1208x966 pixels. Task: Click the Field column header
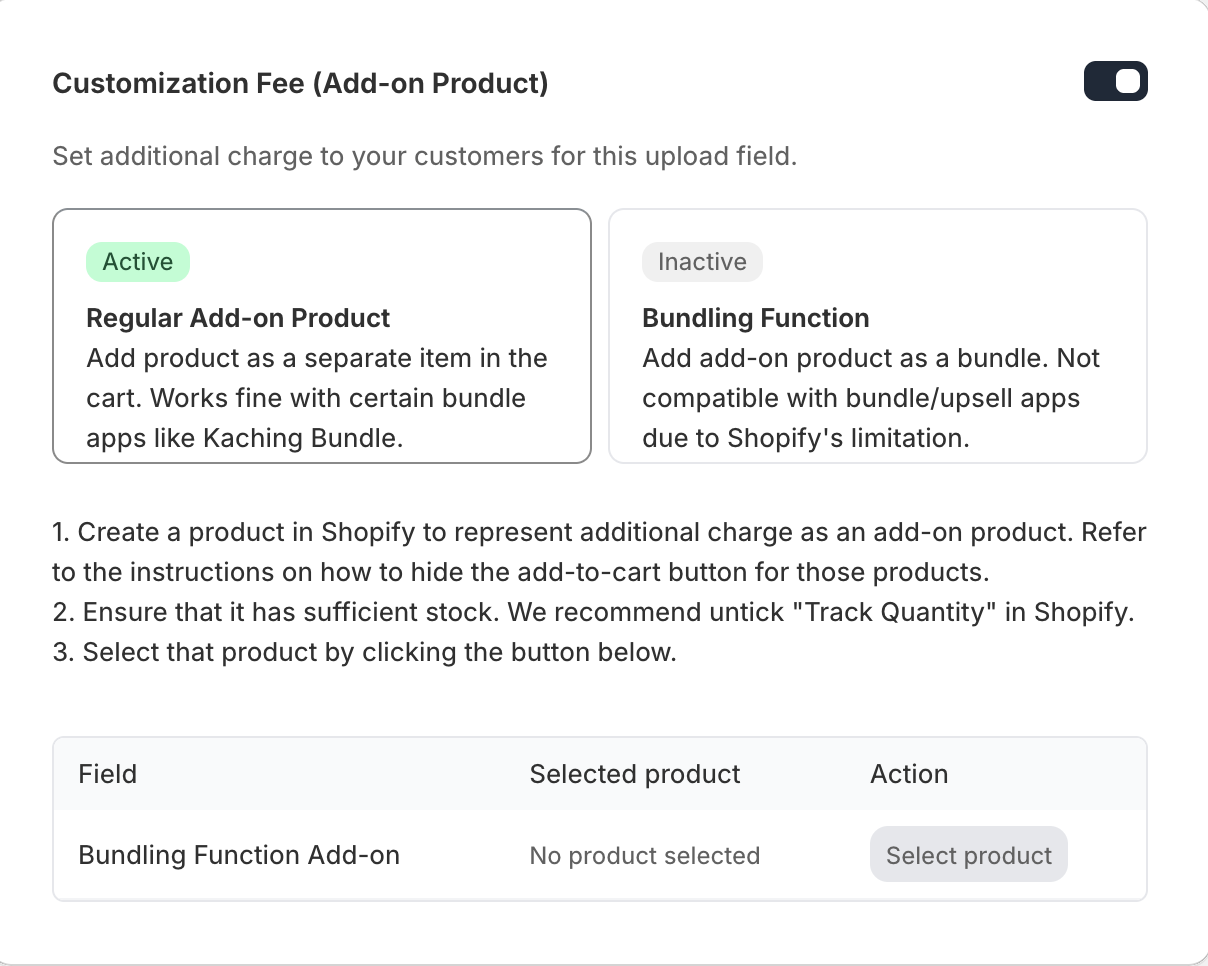pos(108,774)
